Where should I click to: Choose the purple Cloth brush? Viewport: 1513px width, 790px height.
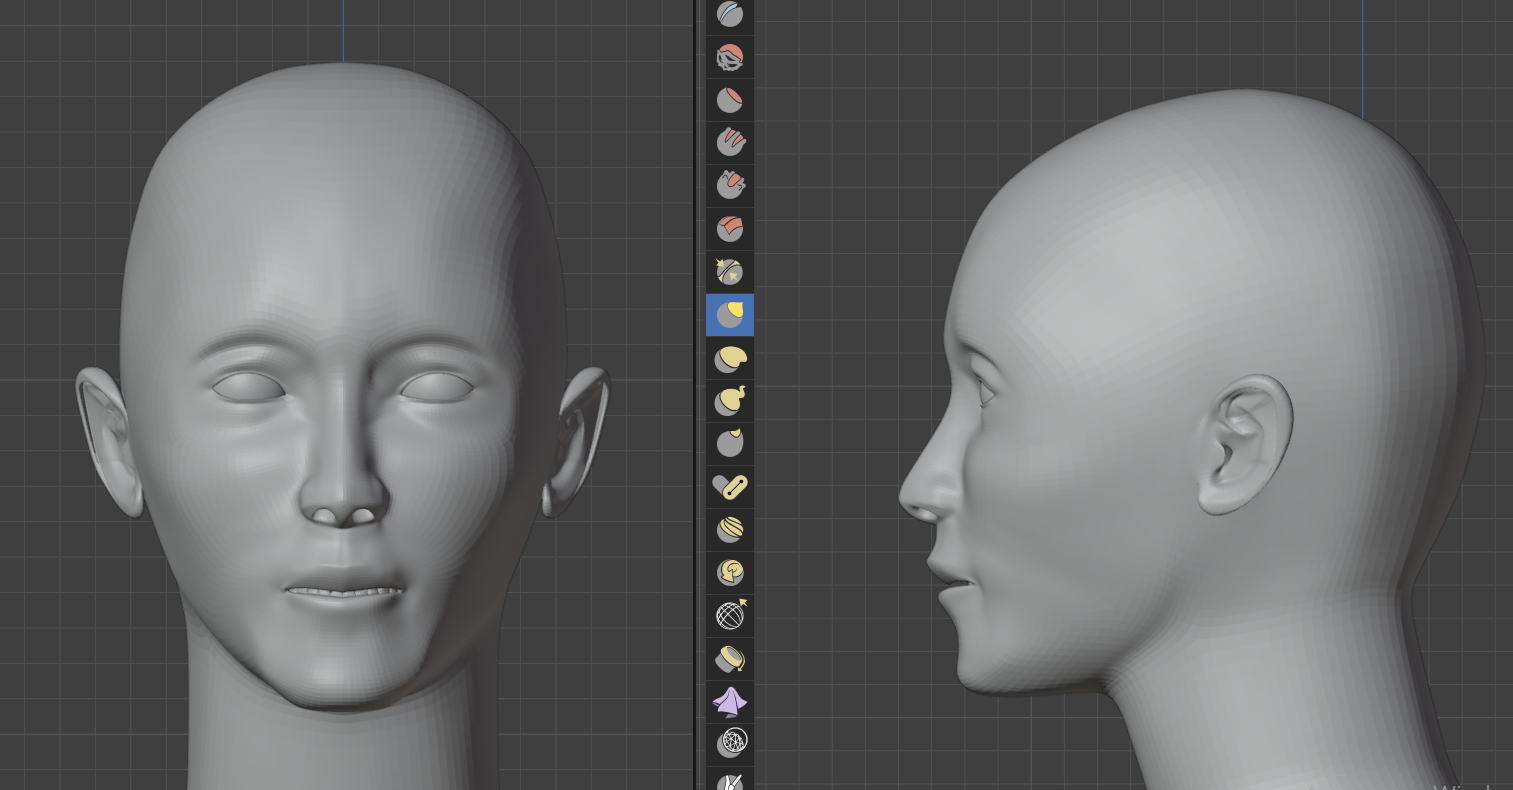tap(730, 701)
